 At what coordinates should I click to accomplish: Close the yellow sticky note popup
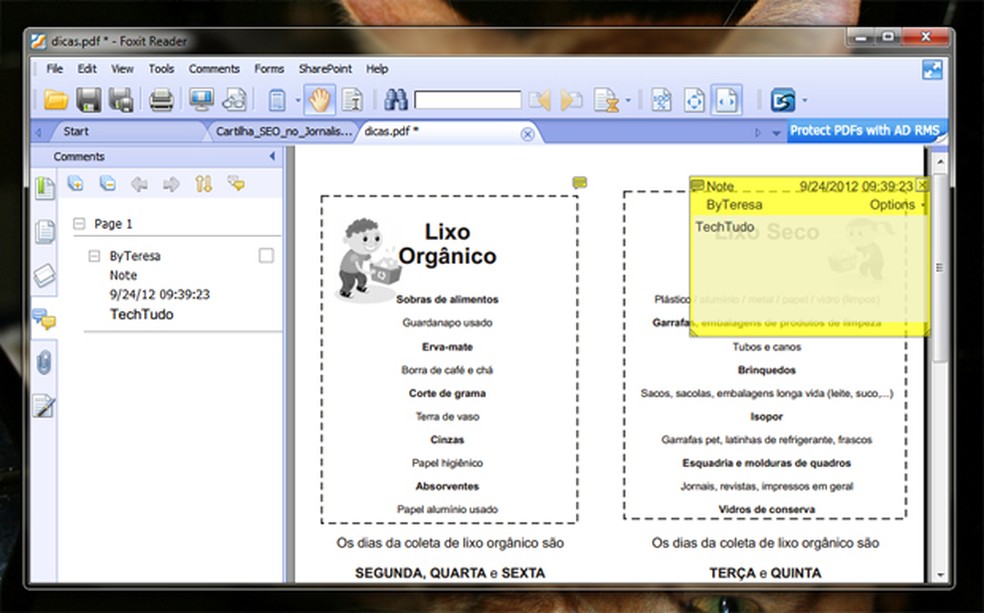click(x=920, y=186)
